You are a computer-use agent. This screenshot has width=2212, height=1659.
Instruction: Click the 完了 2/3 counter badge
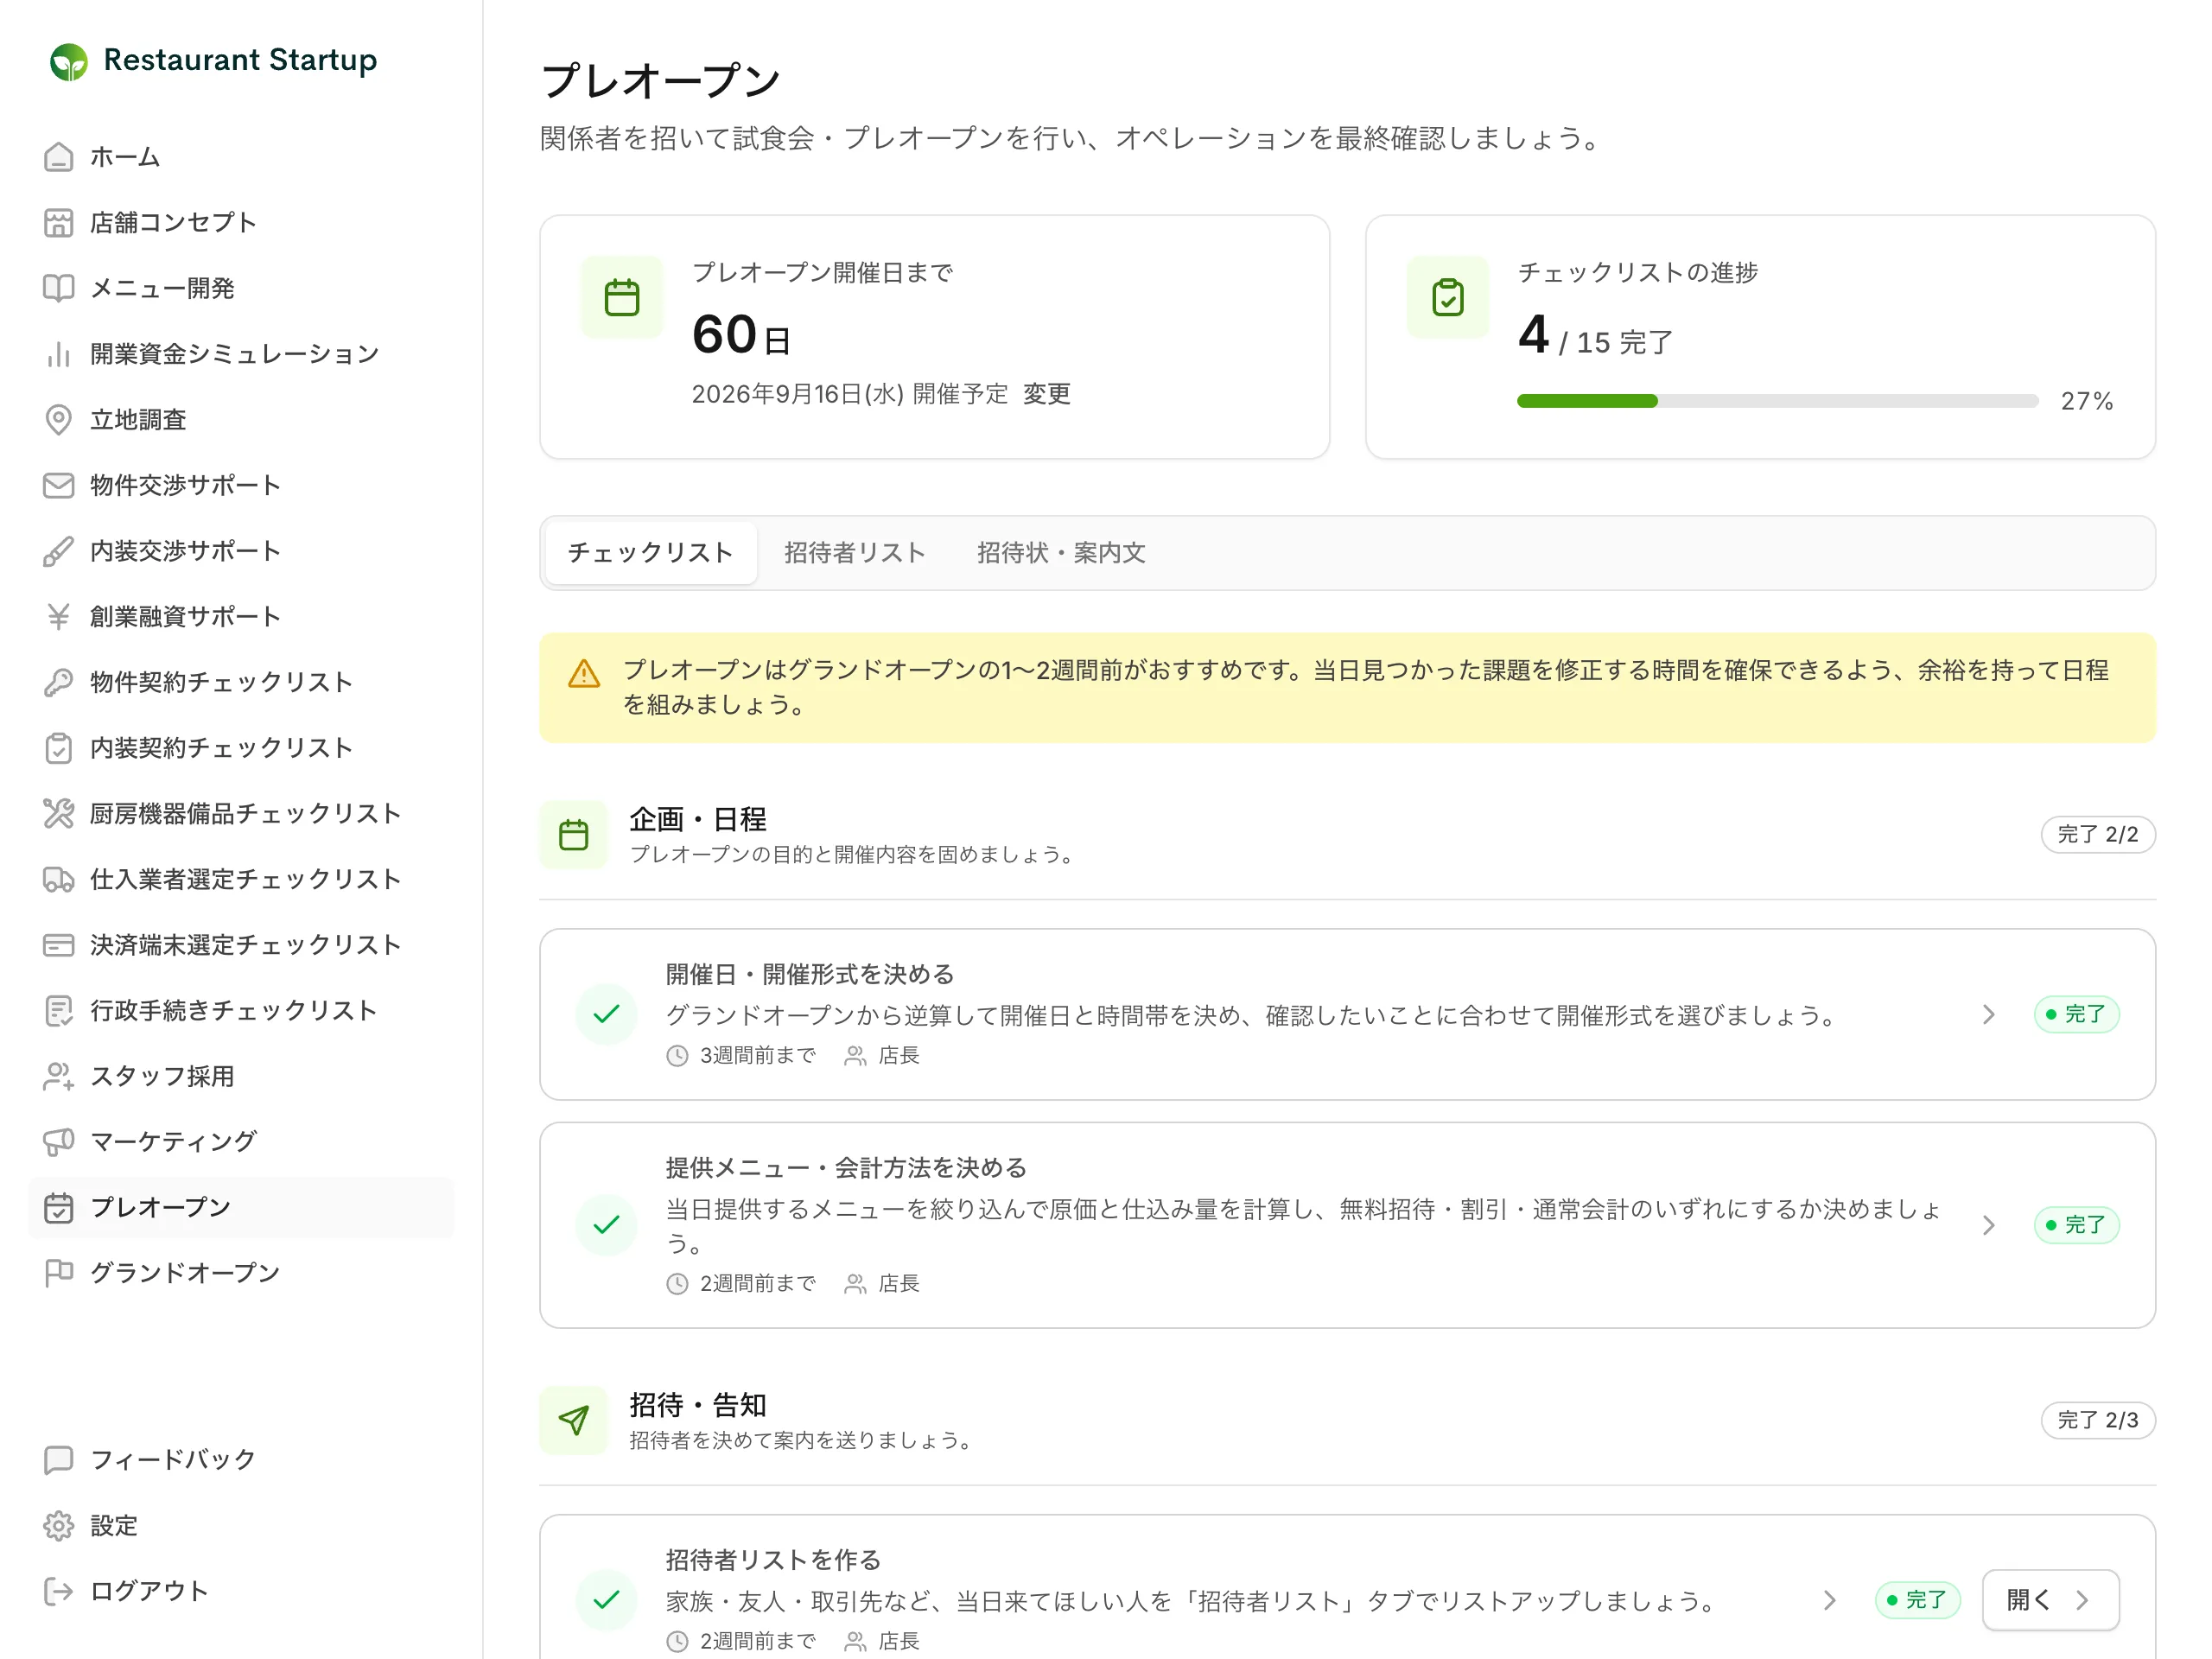[2098, 1420]
